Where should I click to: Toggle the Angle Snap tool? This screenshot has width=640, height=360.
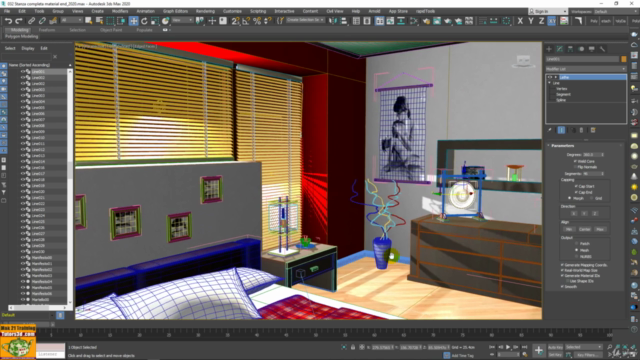point(246,21)
